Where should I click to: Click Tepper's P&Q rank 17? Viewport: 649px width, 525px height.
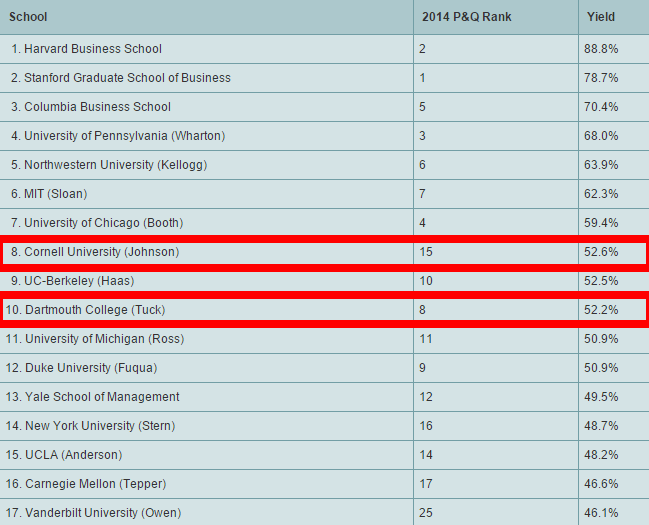pos(426,484)
